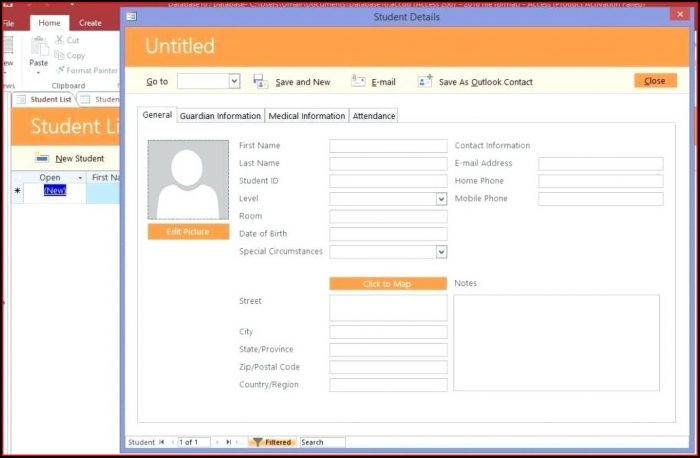The width and height of the screenshot is (700, 458).
Task: Click New Student in Student List
Action: point(79,158)
